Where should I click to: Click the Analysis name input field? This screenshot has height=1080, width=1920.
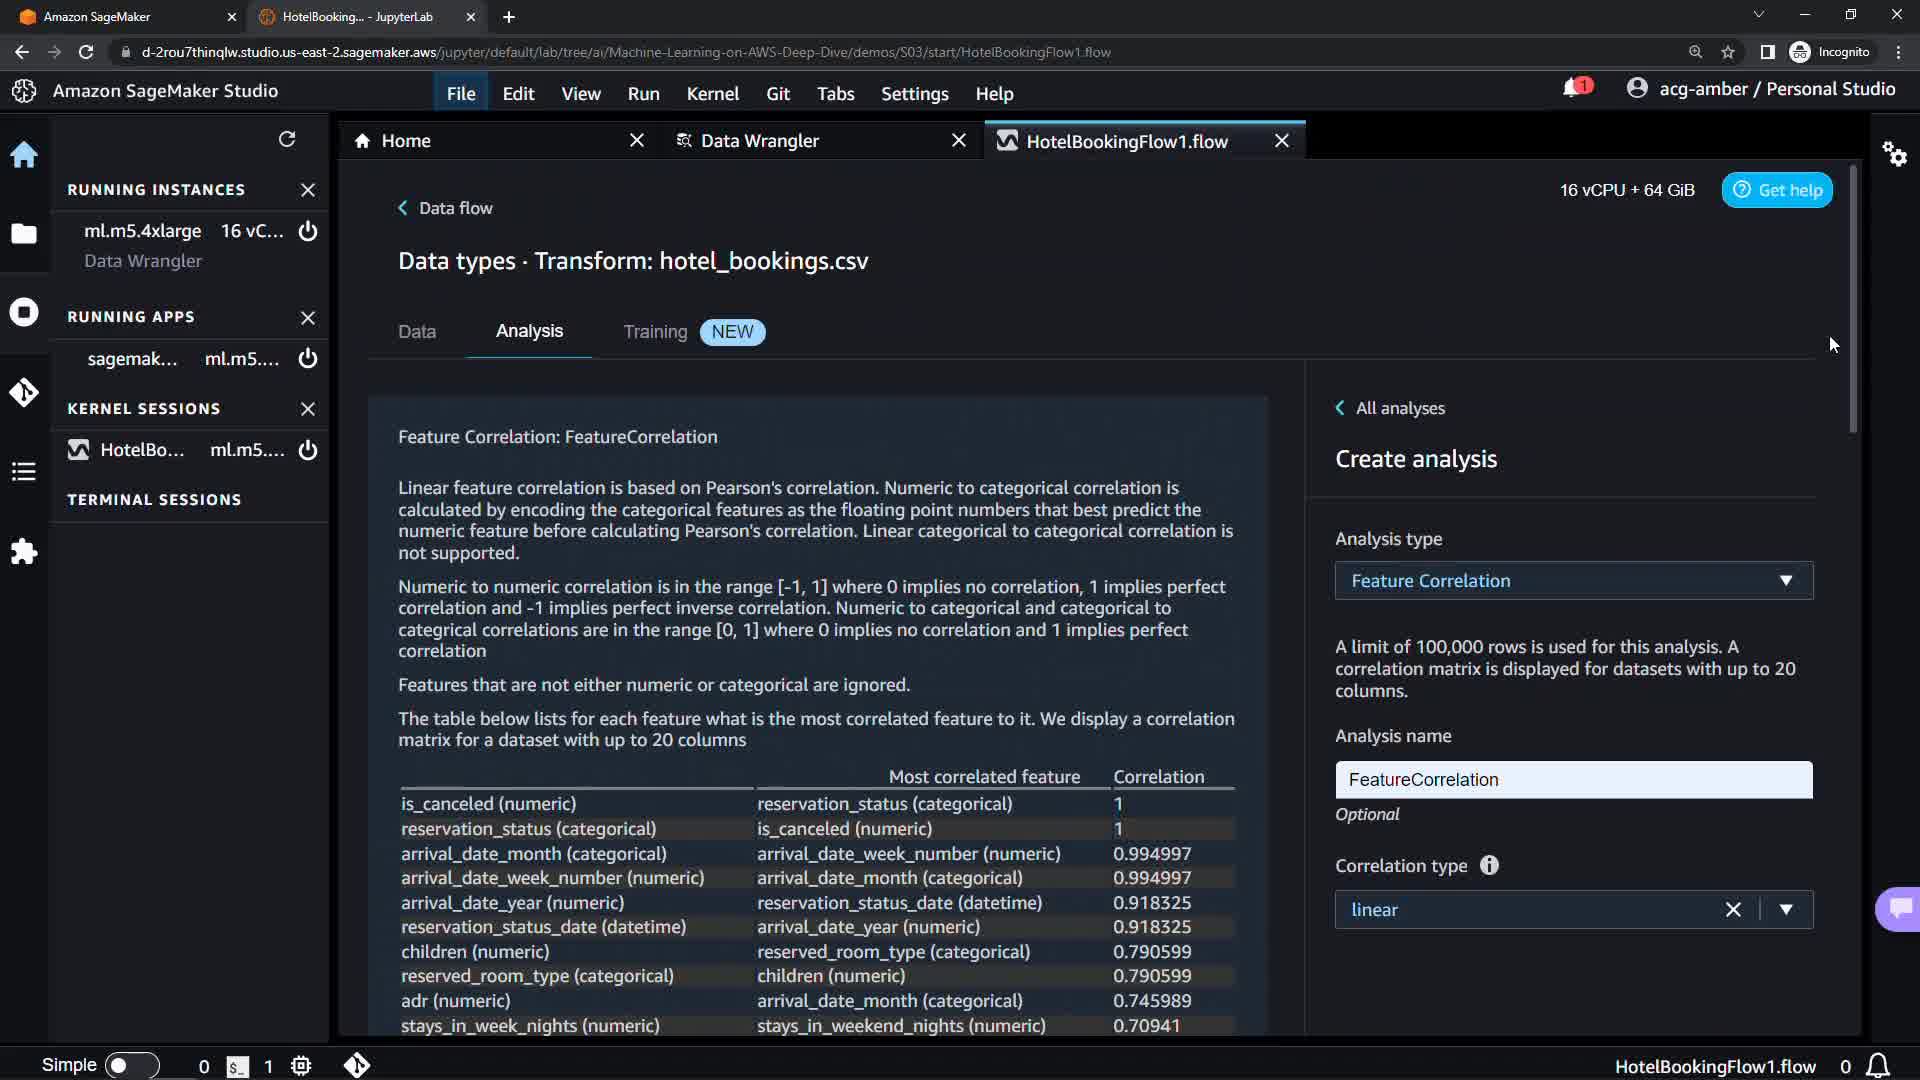point(1573,780)
